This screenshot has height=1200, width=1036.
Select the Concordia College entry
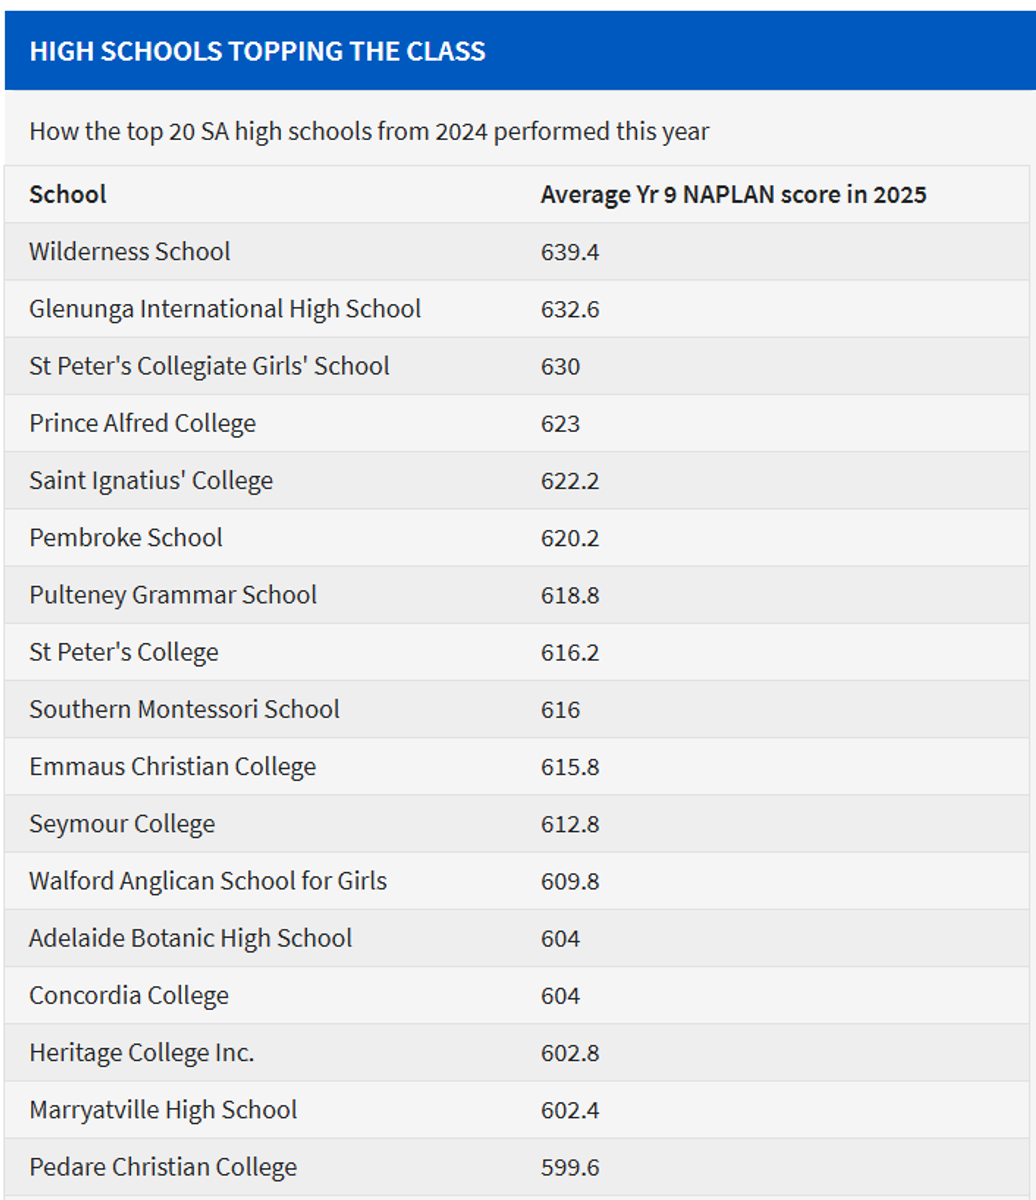click(x=129, y=996)
